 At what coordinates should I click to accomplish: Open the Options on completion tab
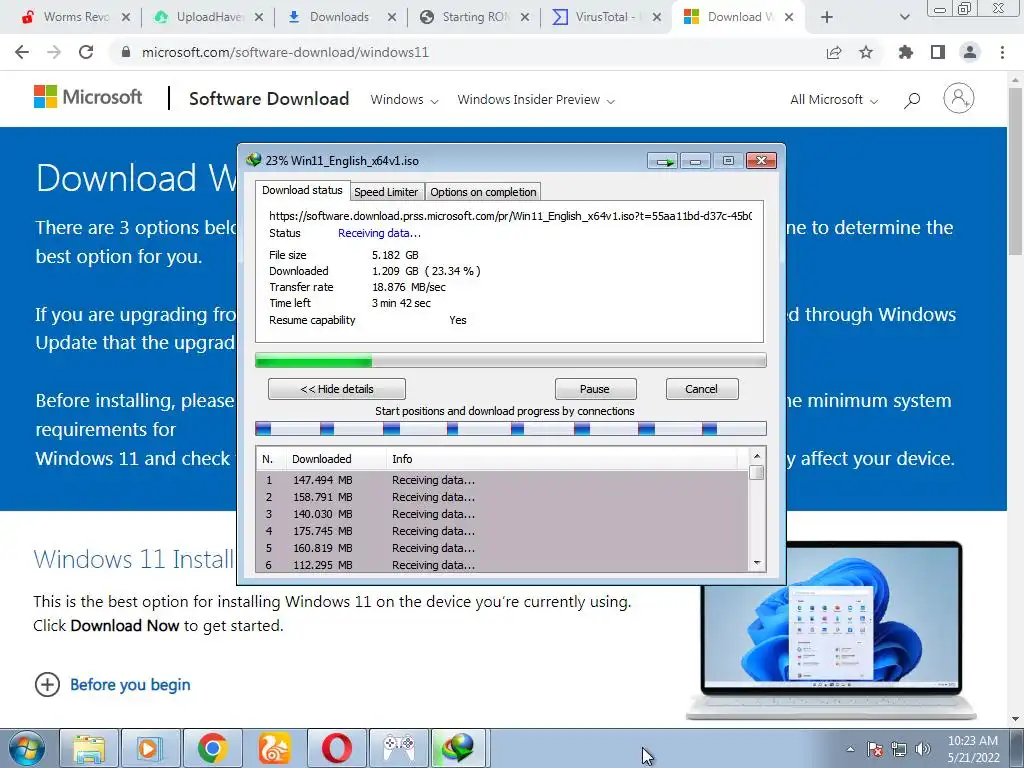coord(483,192)
